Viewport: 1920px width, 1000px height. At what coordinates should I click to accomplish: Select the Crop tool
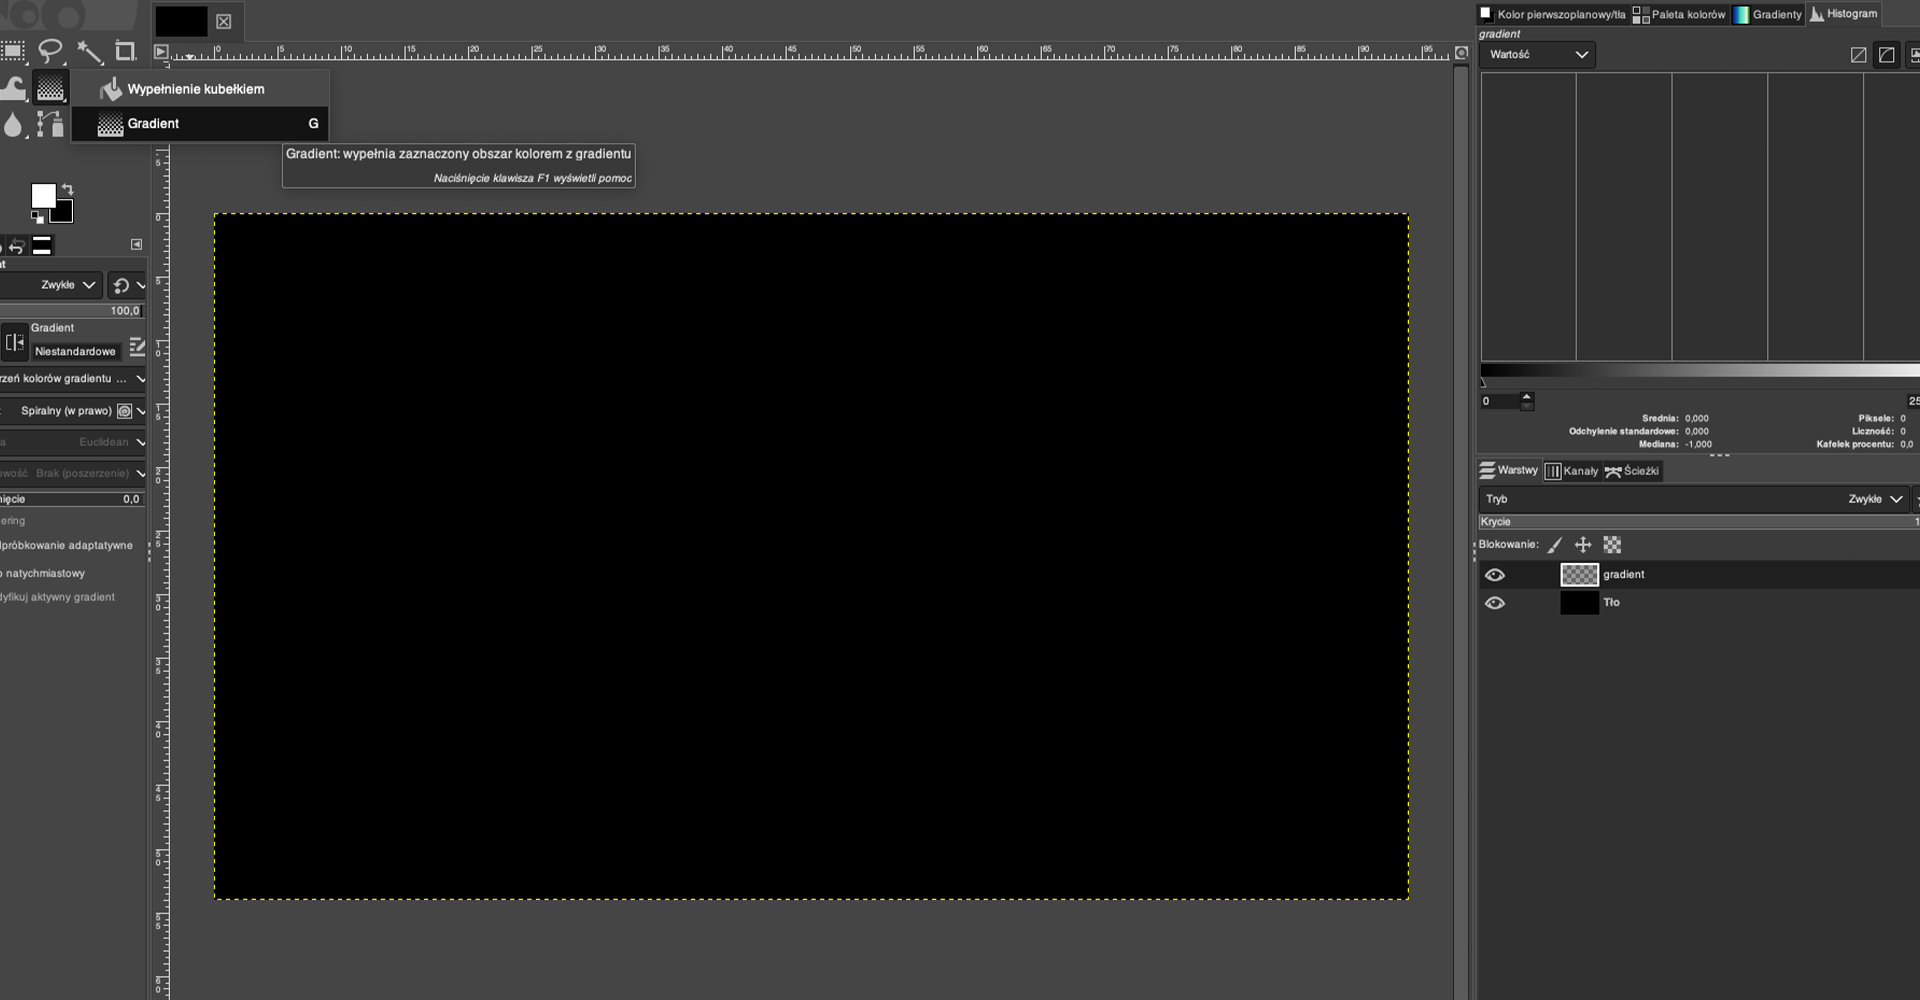(126, 51)
